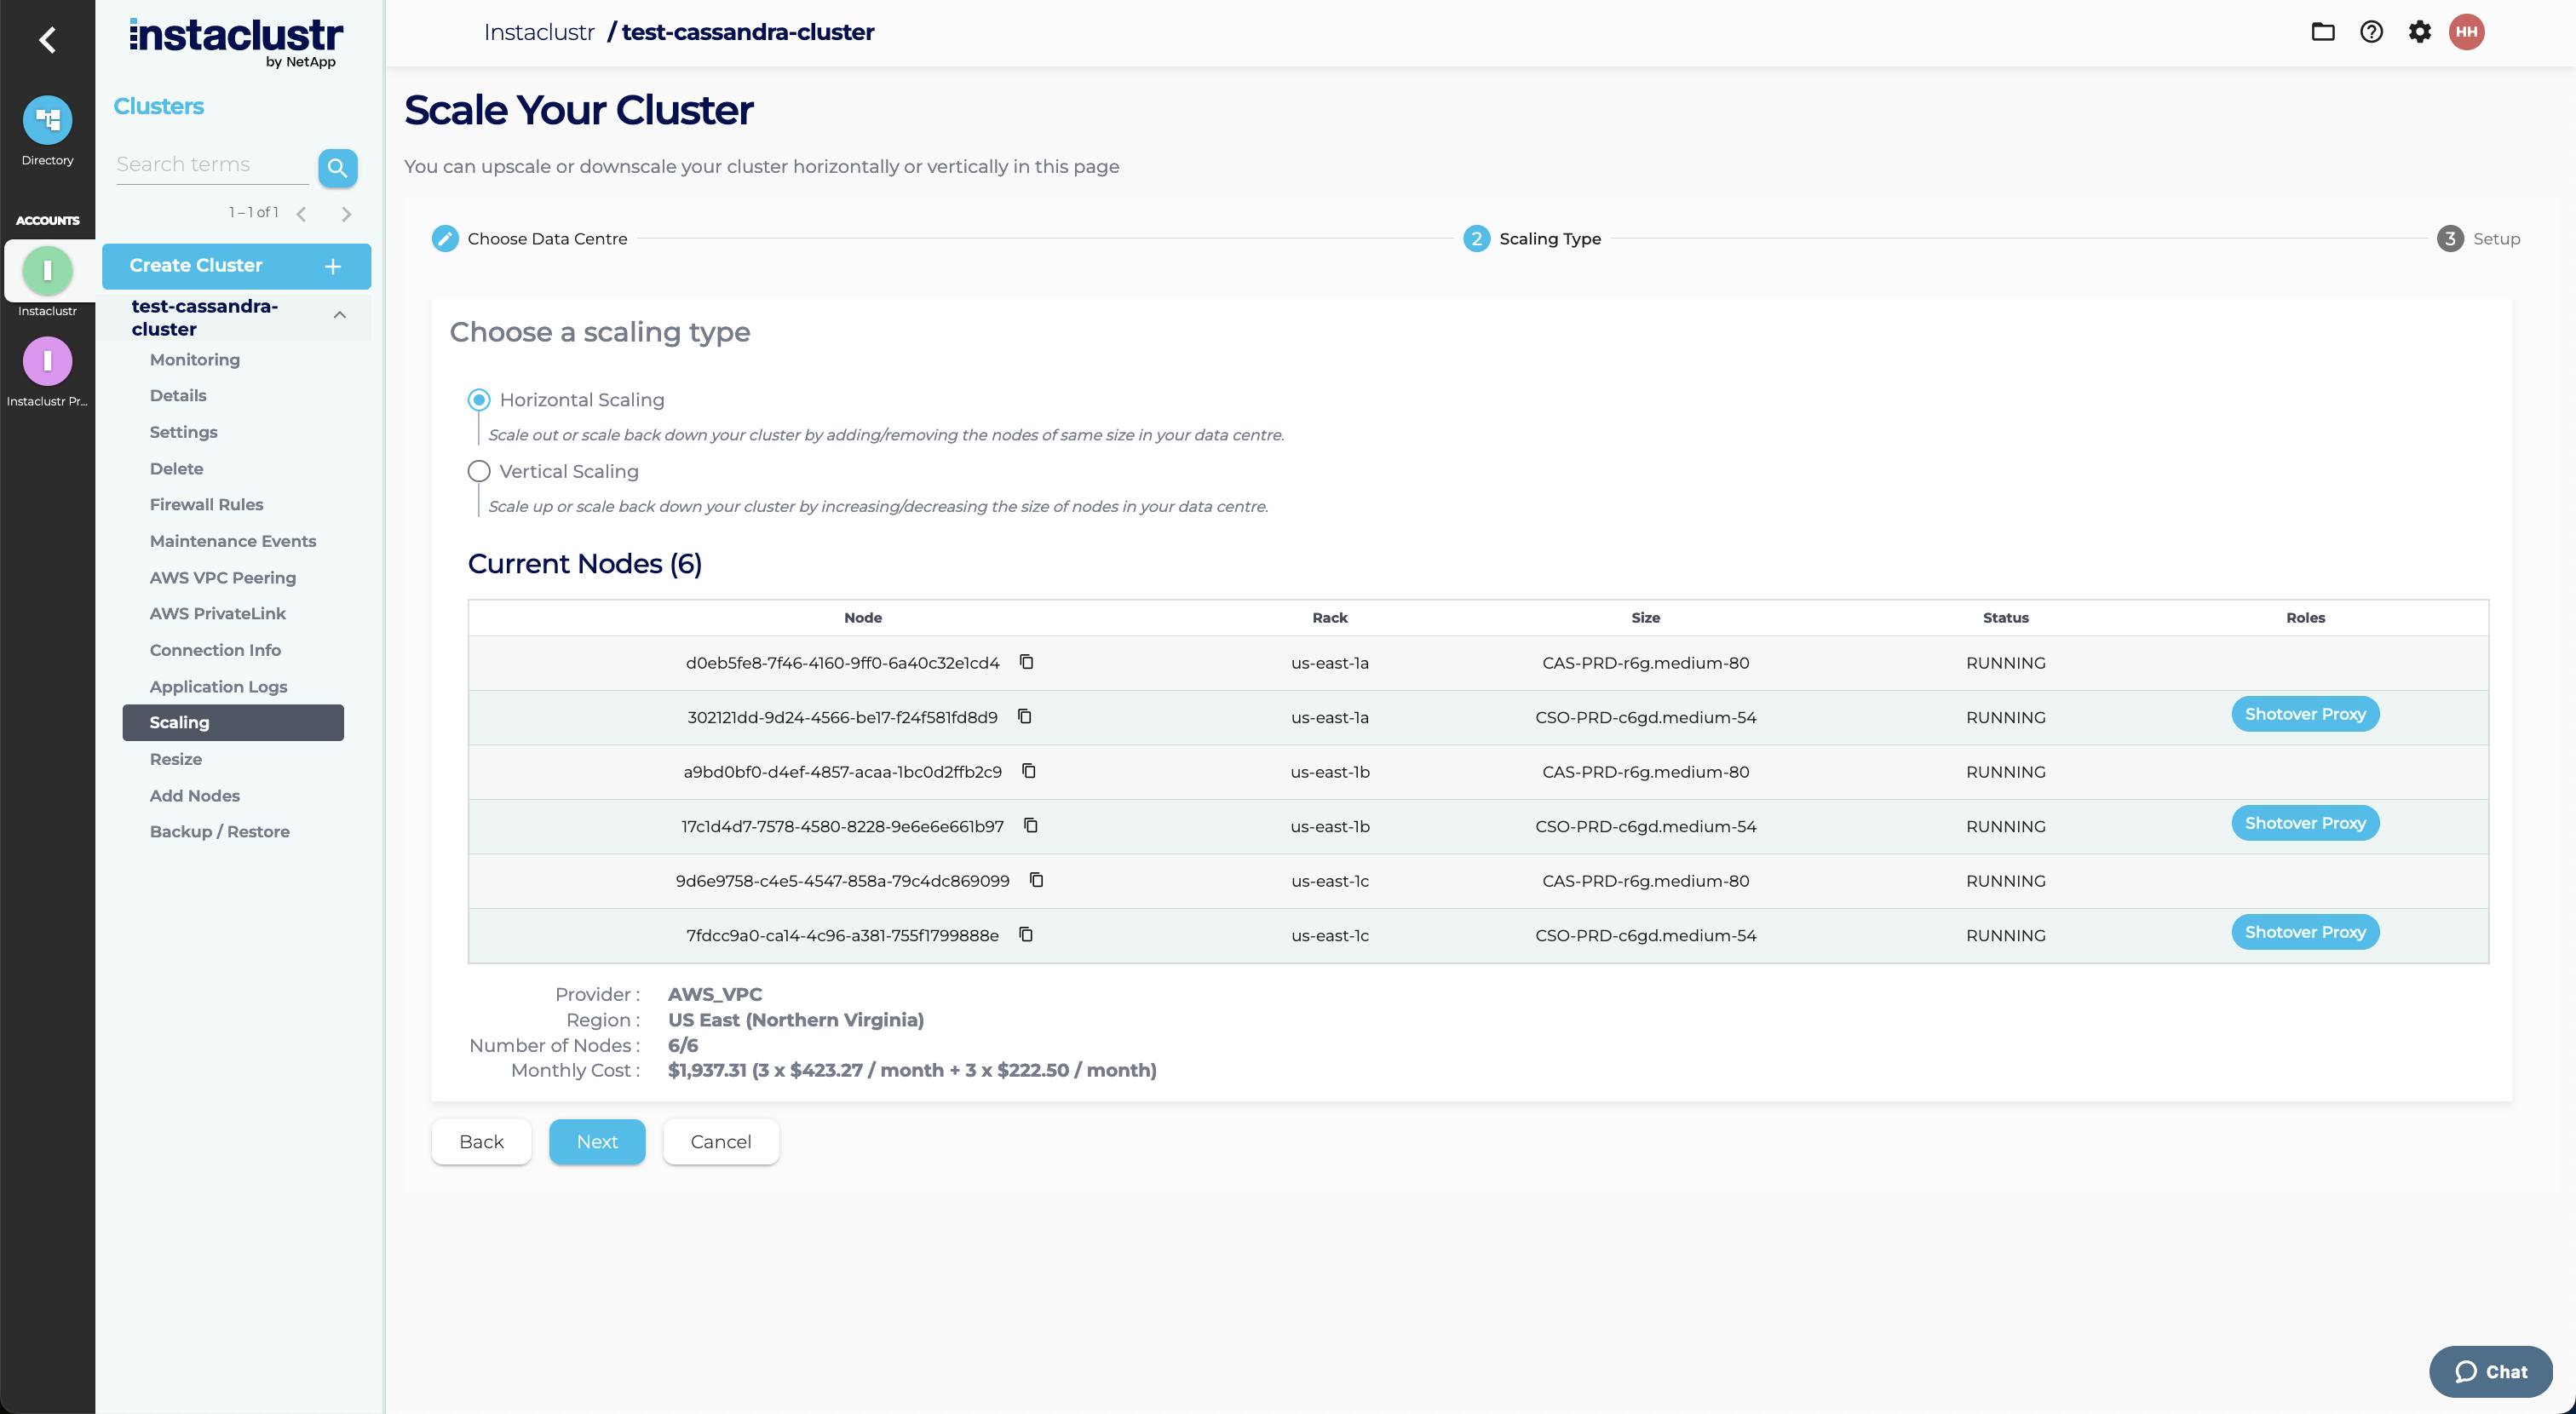
Task: Open the help question mark icon
Action: point(2371,32)
